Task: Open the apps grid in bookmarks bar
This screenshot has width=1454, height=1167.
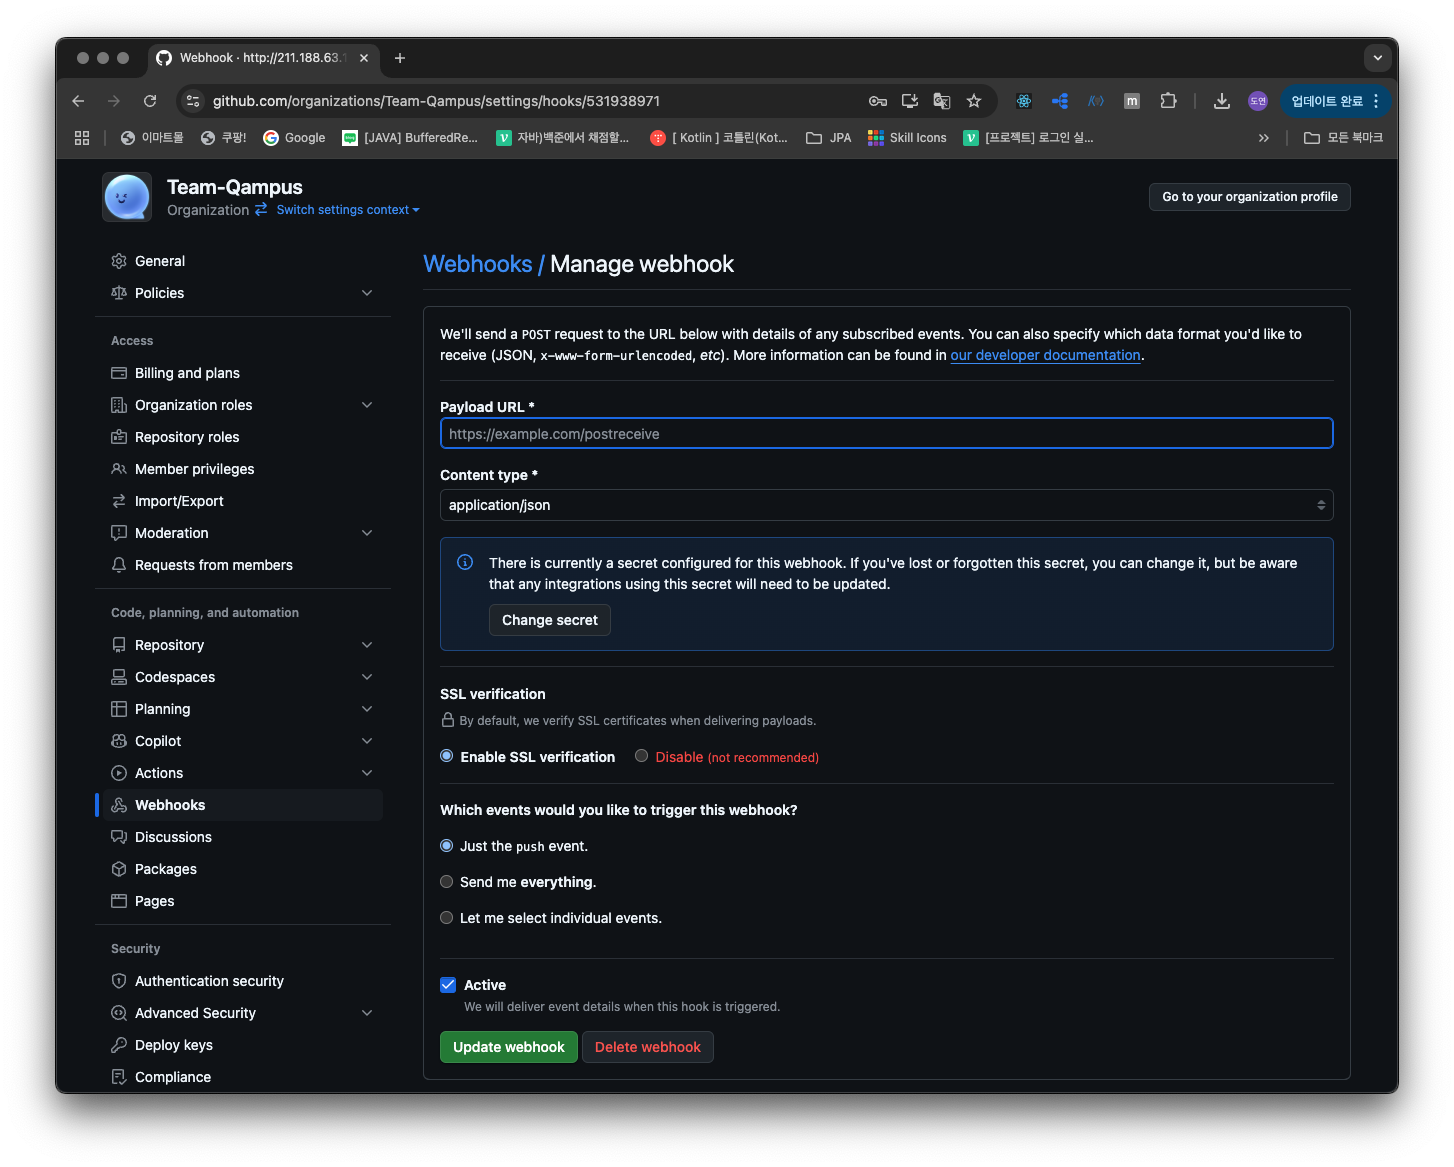Action: click(x=82, y=138)
